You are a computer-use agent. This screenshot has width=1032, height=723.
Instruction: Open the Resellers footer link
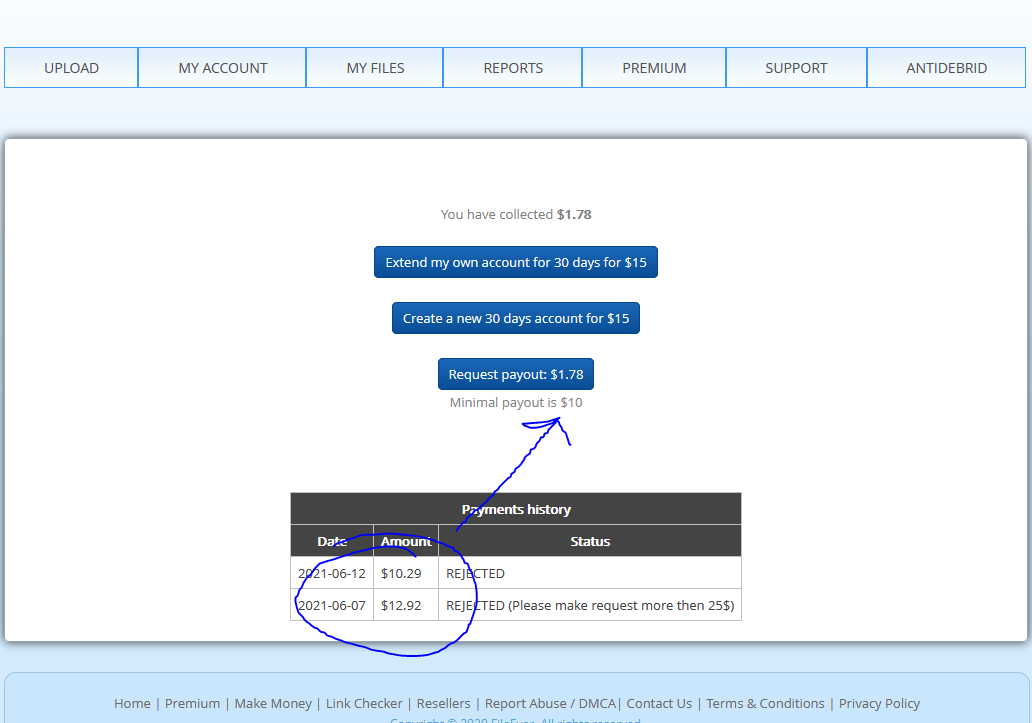click(443, 703)
